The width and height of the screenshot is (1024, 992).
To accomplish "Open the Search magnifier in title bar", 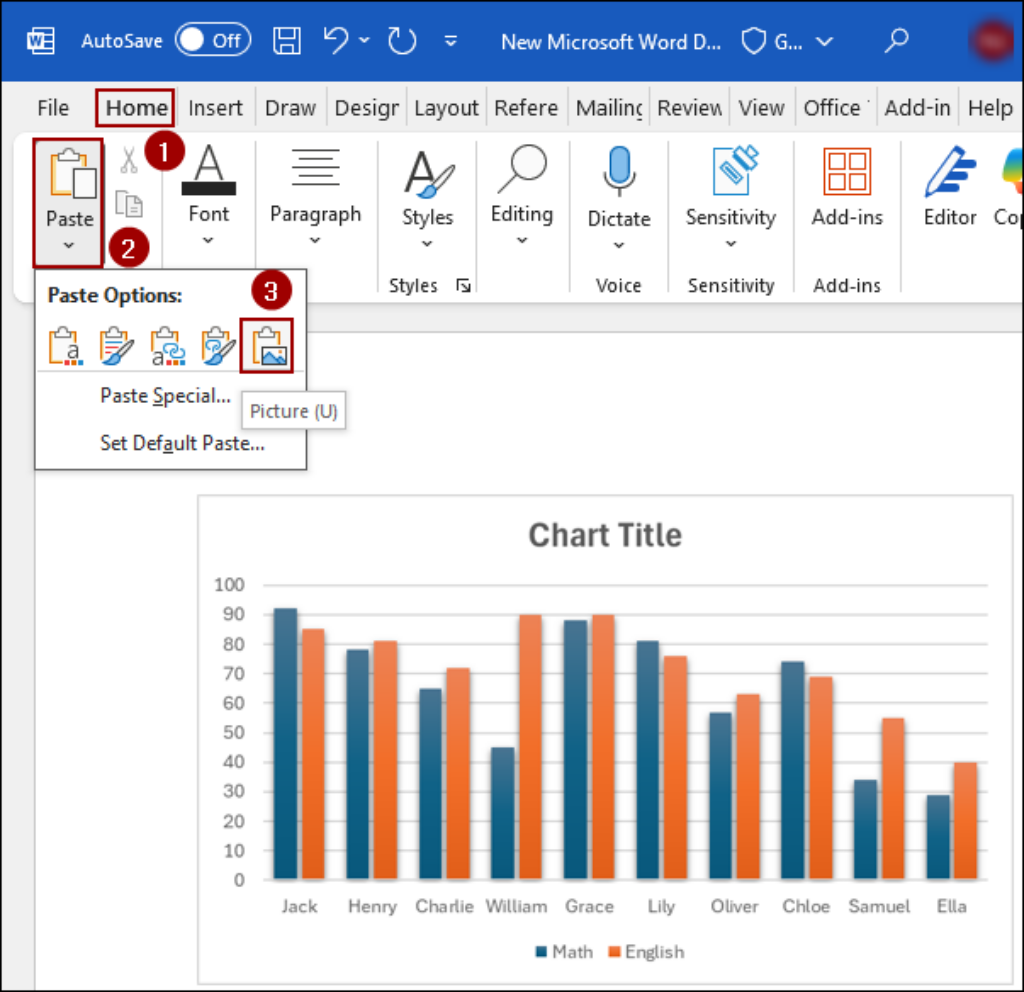I will click(x=897, y=40).
